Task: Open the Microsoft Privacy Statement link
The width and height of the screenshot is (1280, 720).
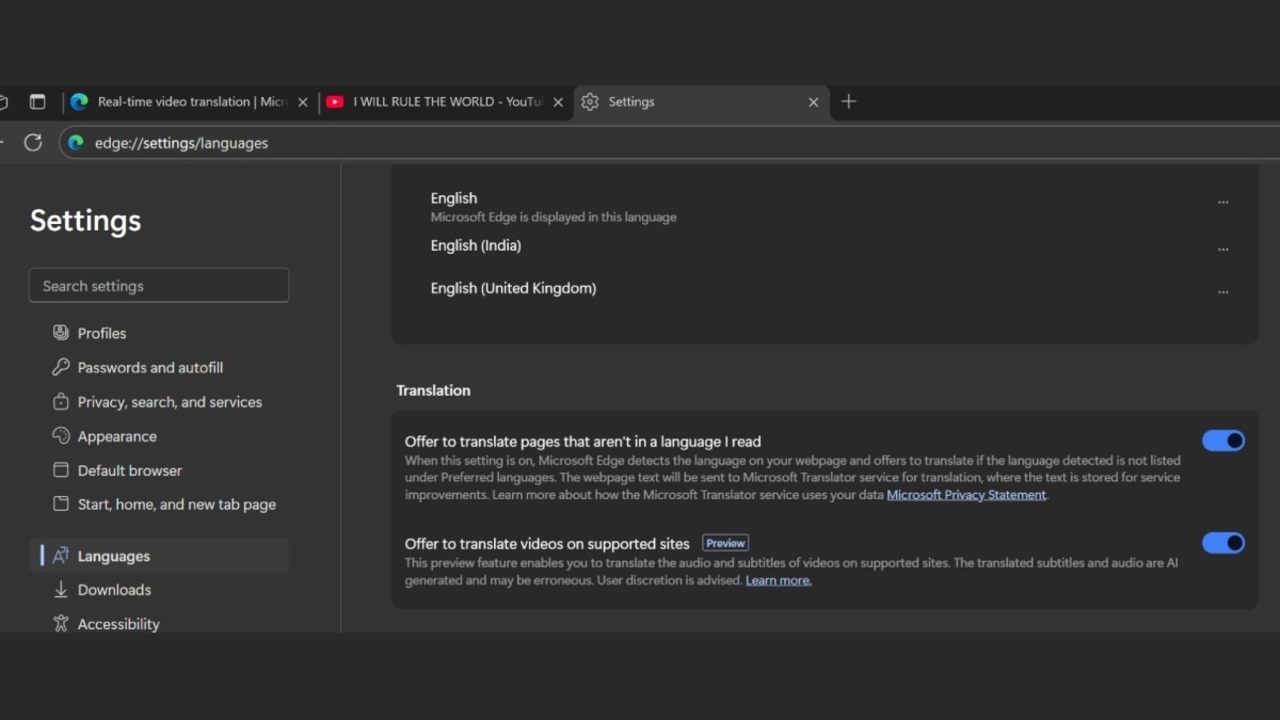Action: (x=966, y=495)
